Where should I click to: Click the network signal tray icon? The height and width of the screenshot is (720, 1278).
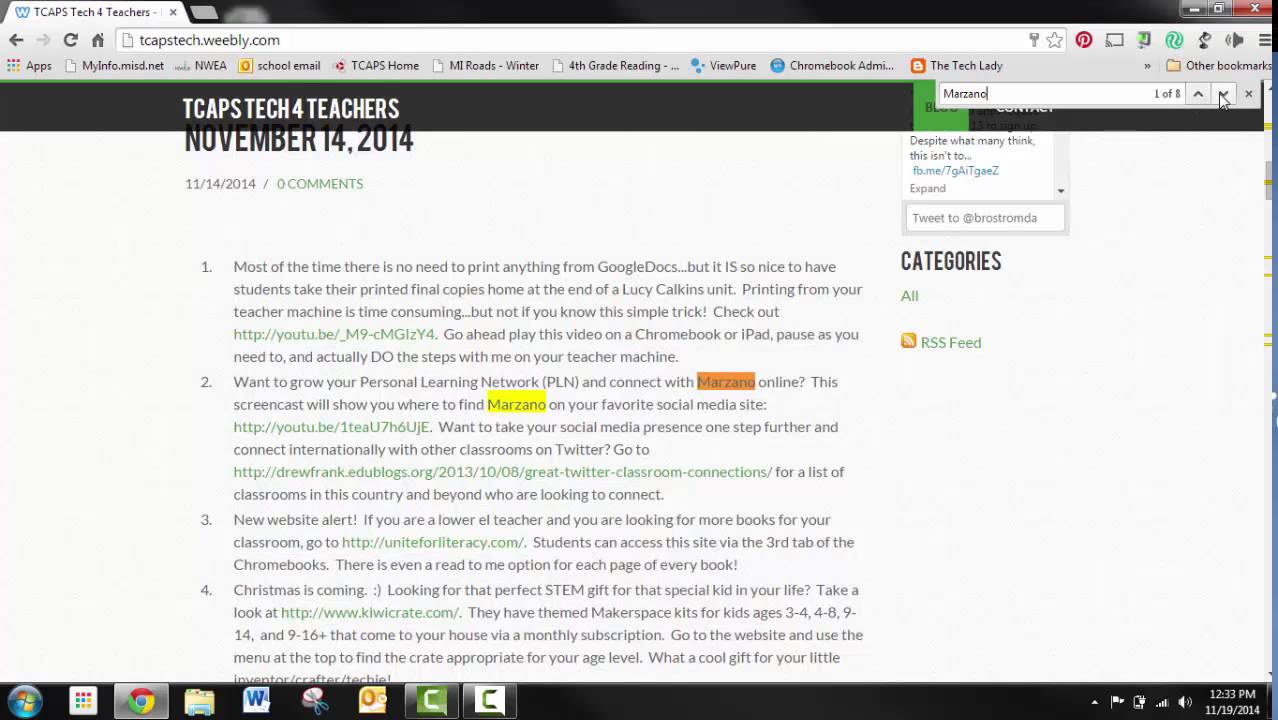1162,702
